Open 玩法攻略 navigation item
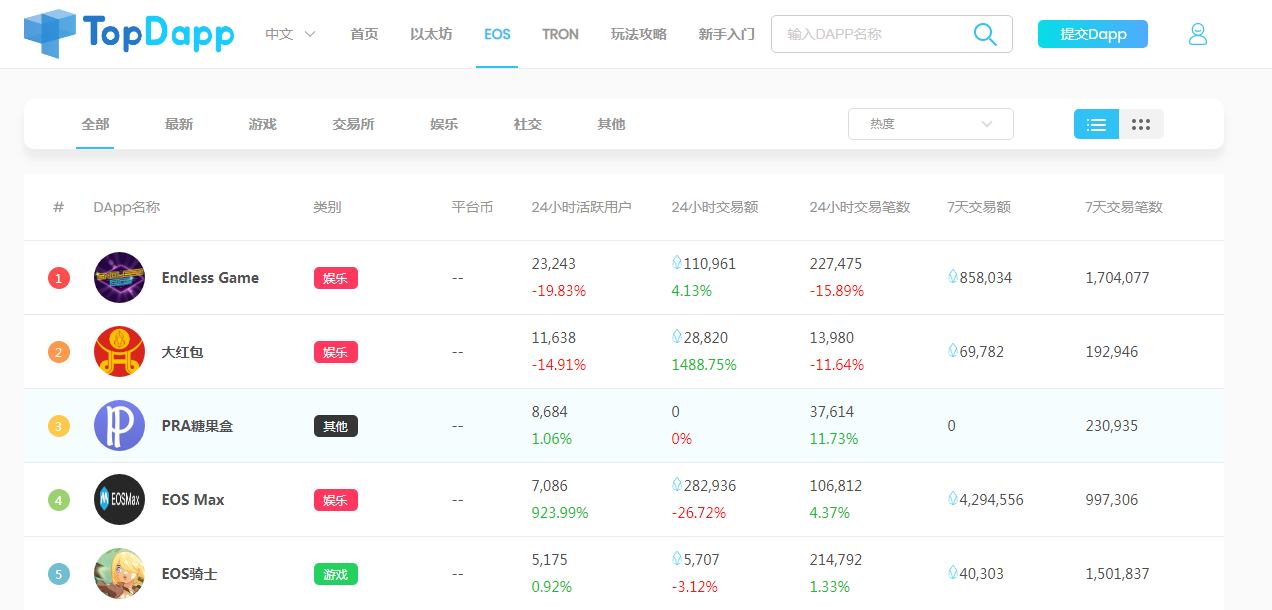Image resolution: width=1272 pixels, height=610 pixels. (x=639, y=34)
